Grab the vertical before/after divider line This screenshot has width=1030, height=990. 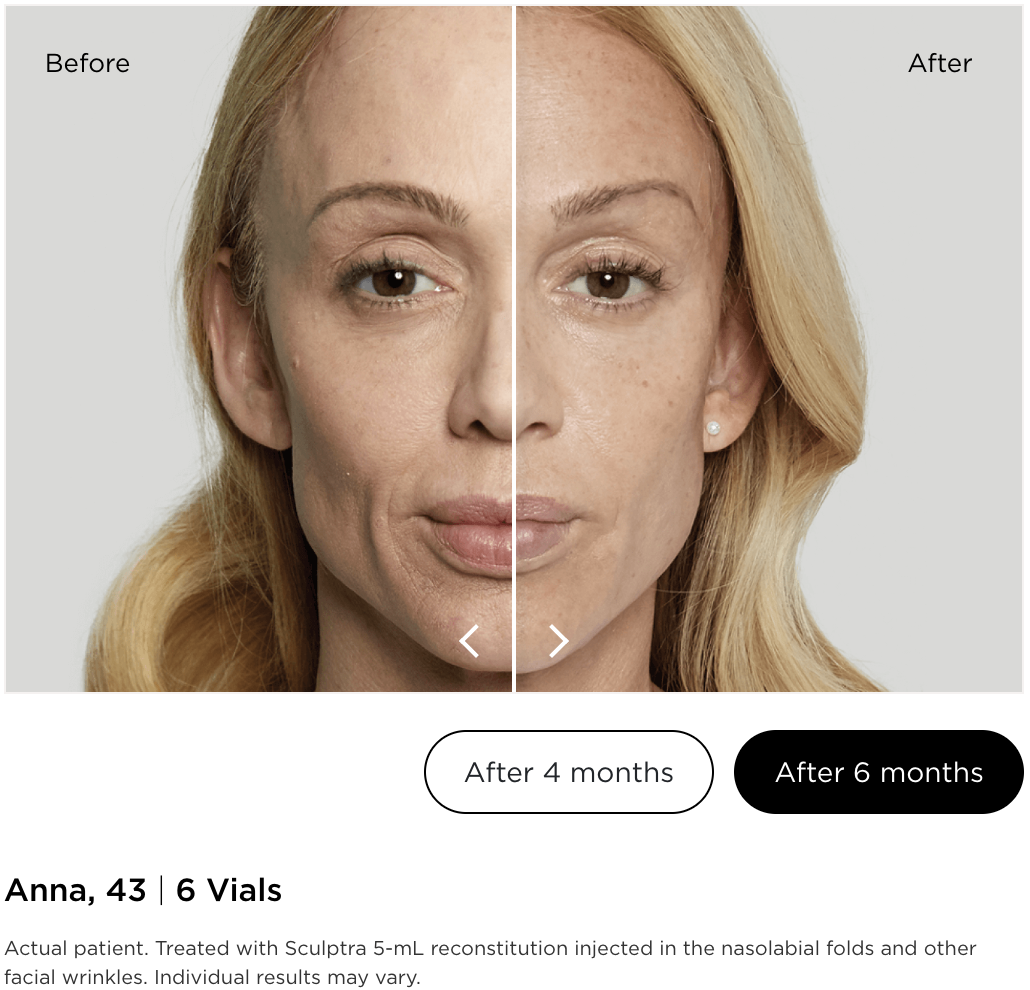tap(514, 348)
